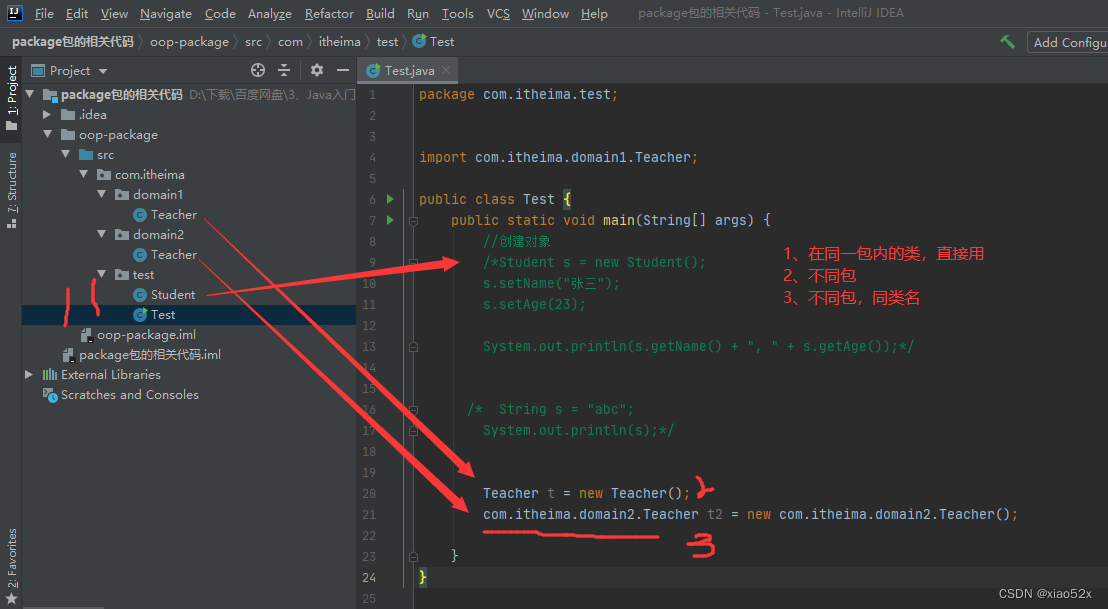The image size is (1108, 609).
Task: Open the Navigate menu
Action: [166, 13]
